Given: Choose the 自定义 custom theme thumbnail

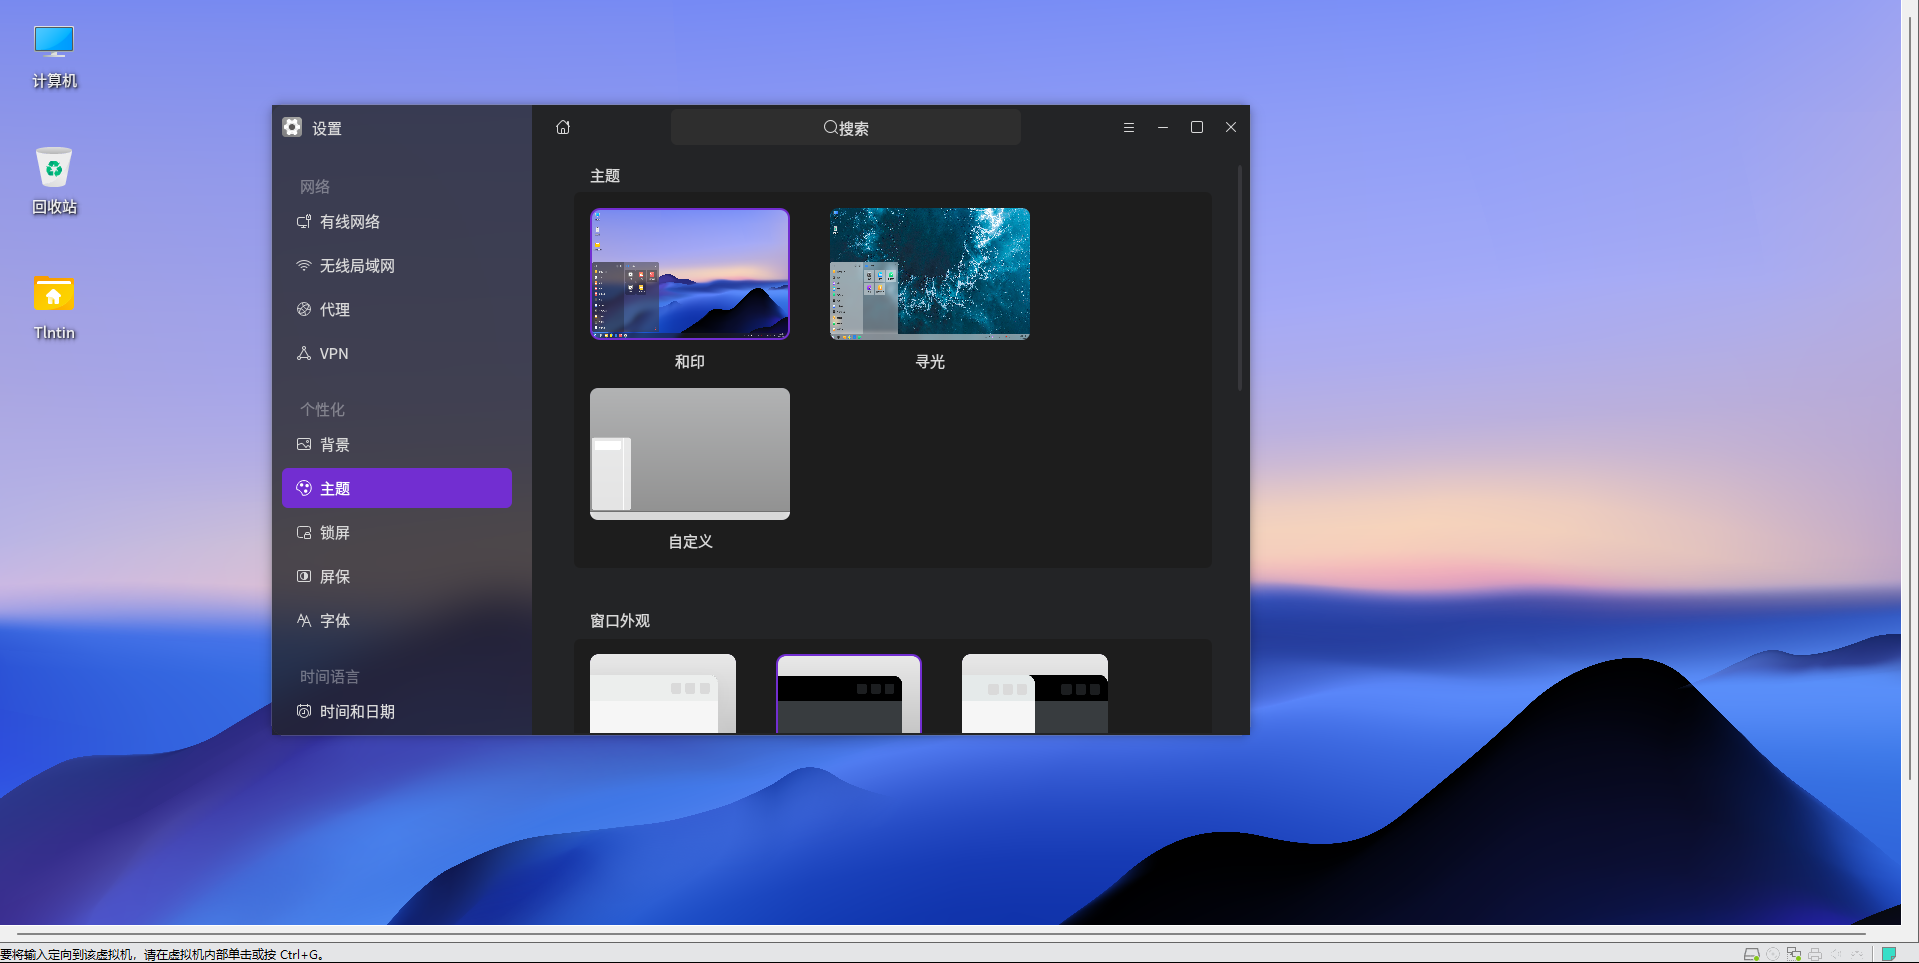Looking at the screenshot, I should 690,453.
